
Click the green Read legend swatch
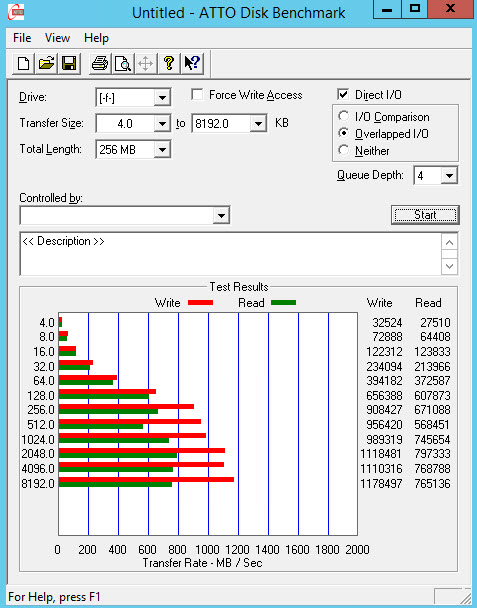283,302
